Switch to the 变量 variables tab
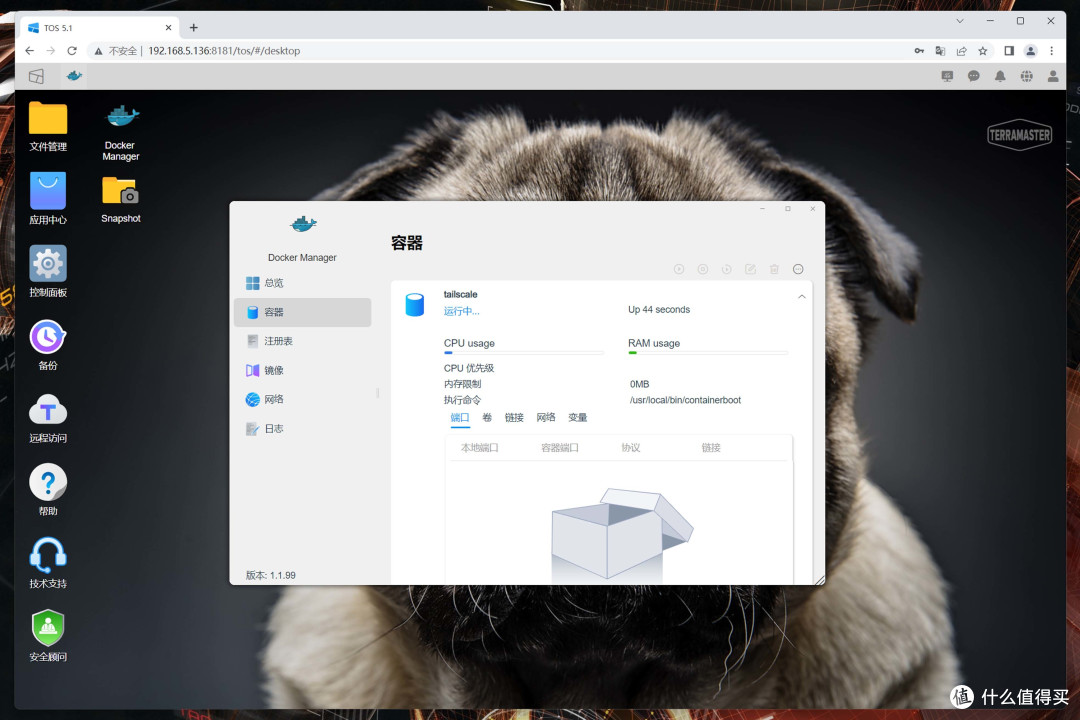The image size is (1080, 720). (577, 418)
